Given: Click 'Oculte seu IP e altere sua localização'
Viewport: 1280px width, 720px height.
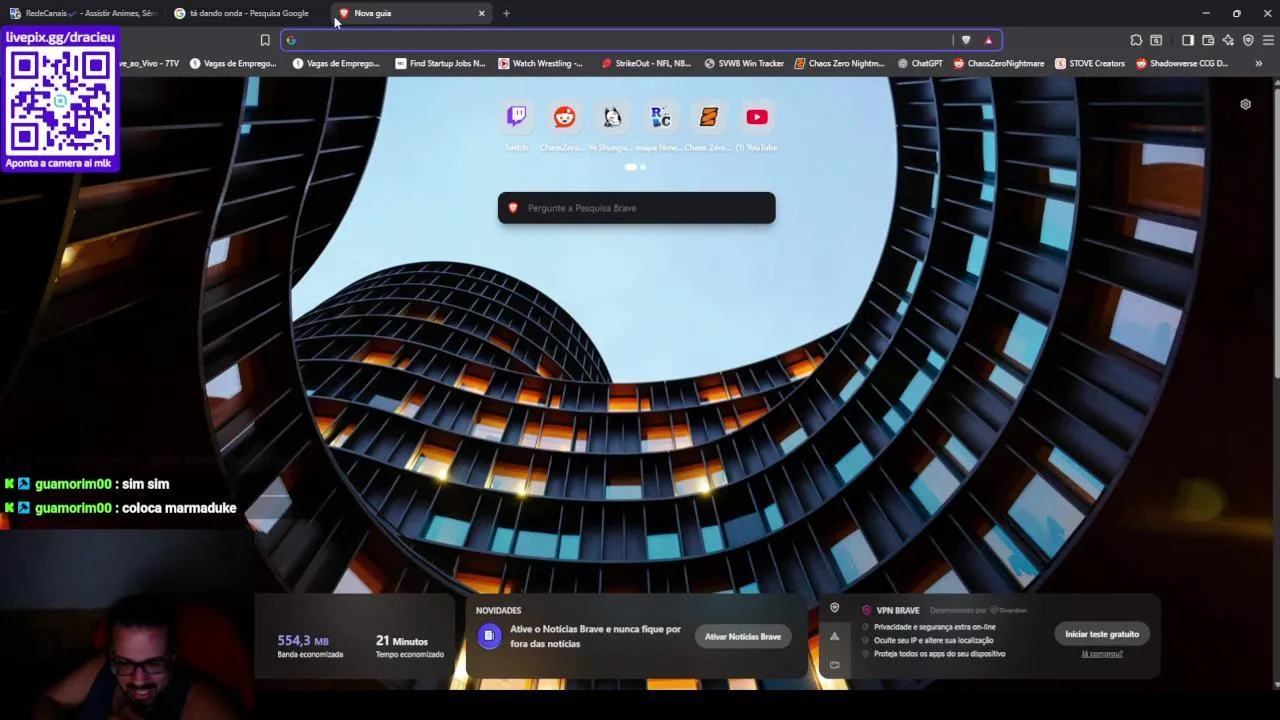Looking at the screenshot, I should pyautogui.click(x=934, y=640).
